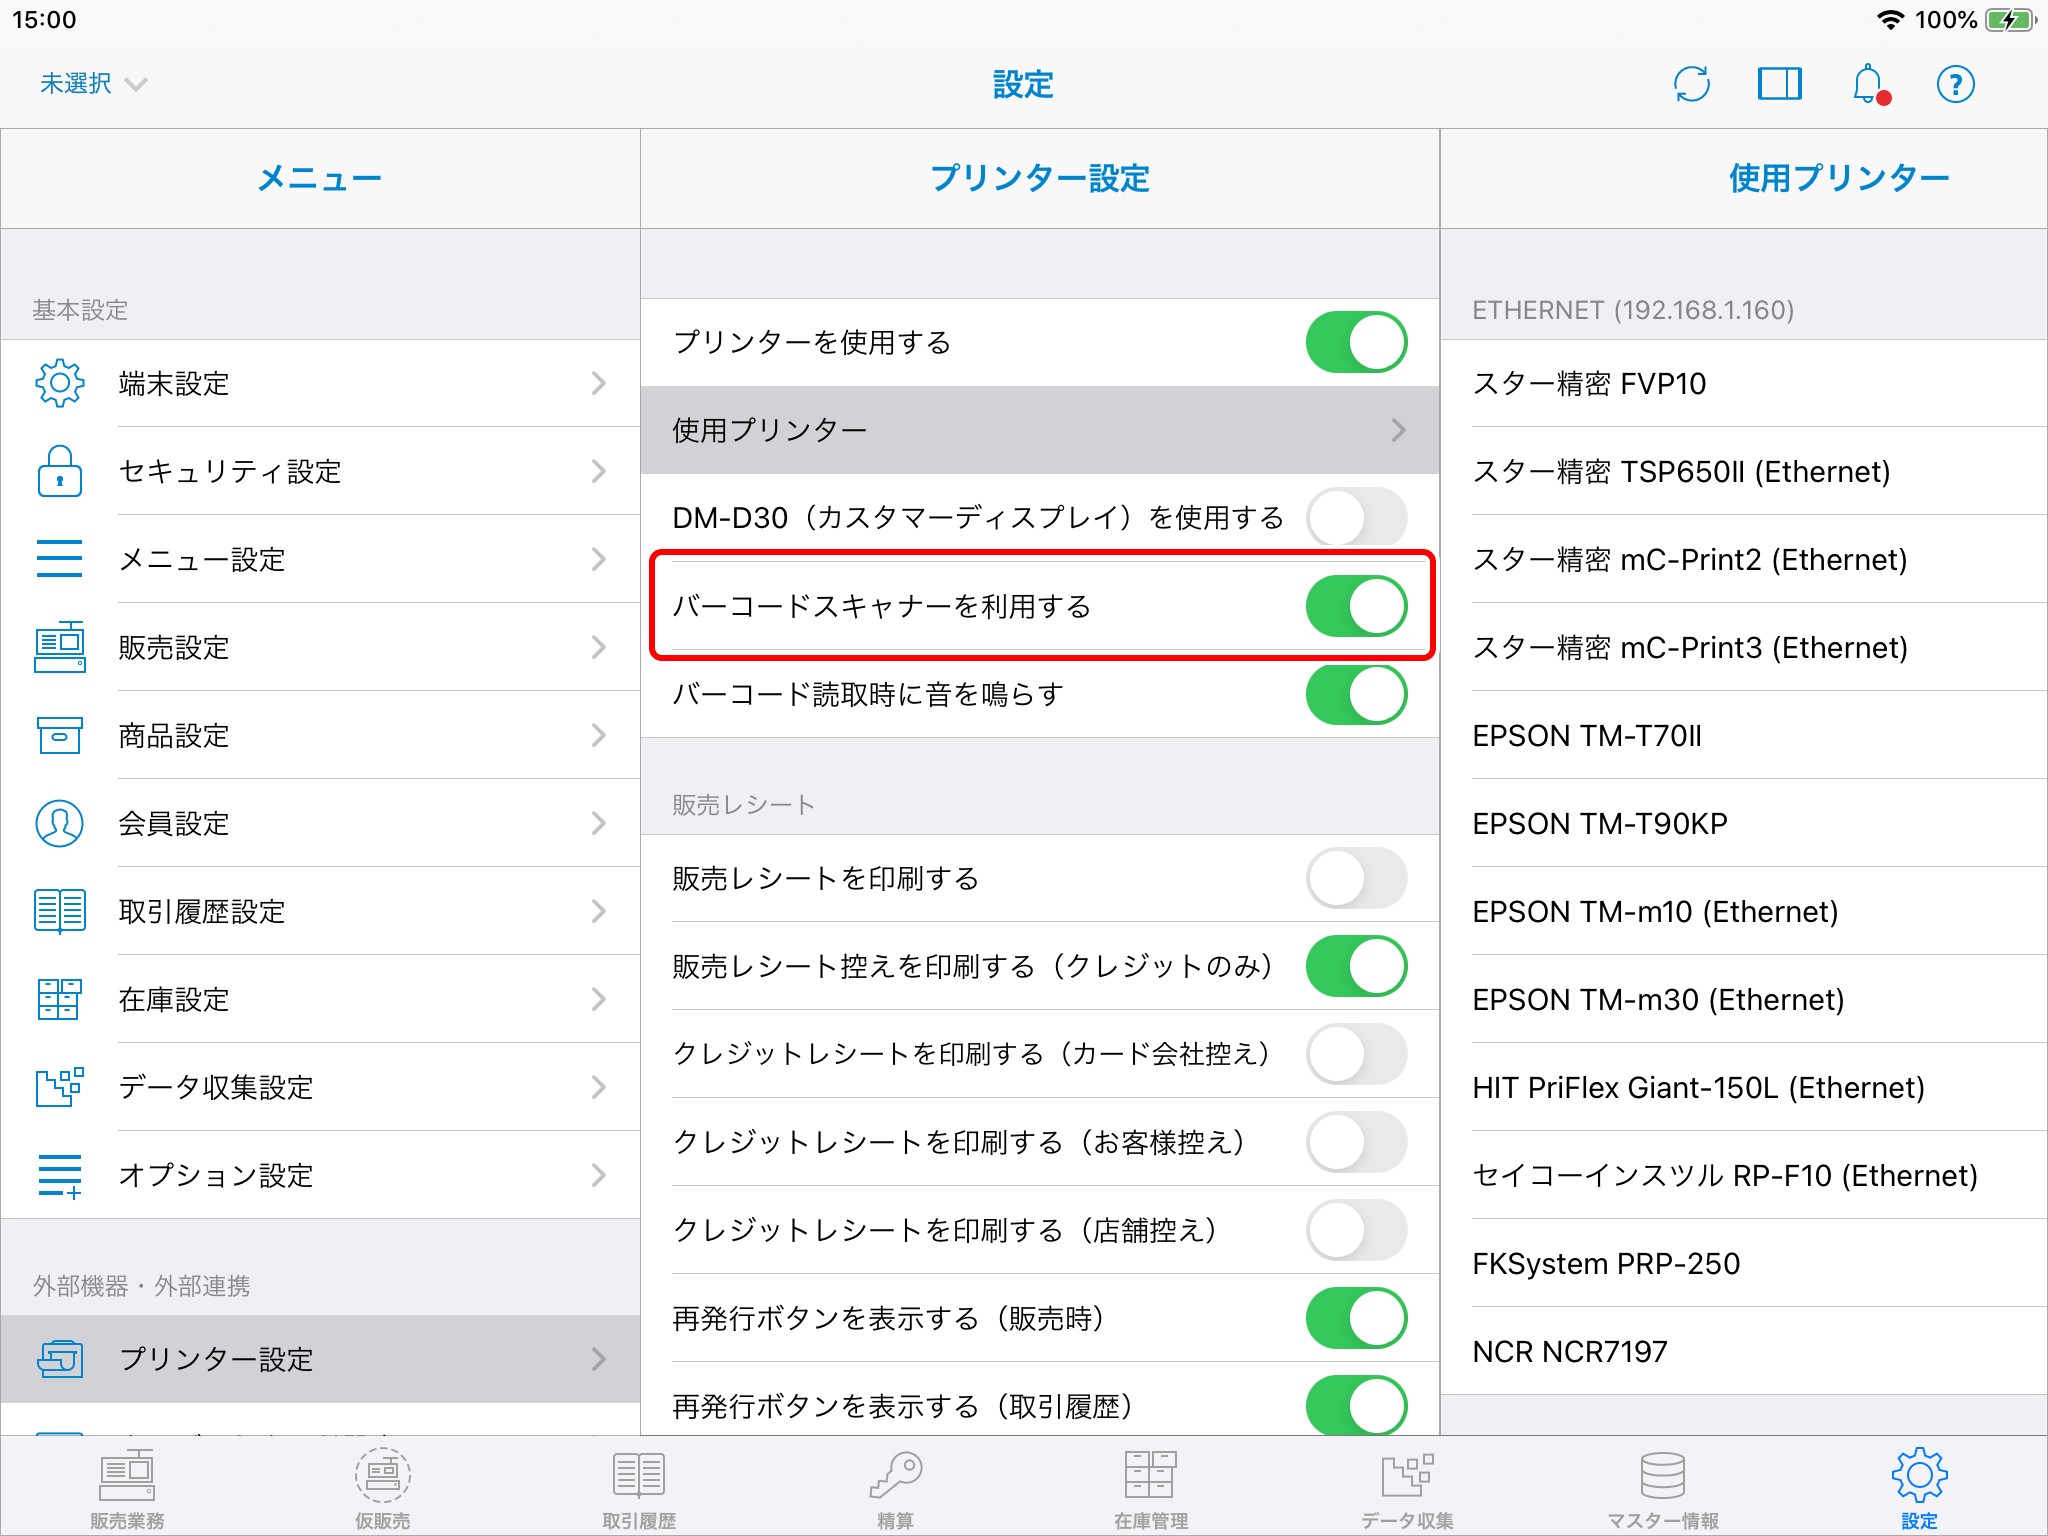This screenshot has width=2048, height=1536.
Task: Click chevron on 在庫設定 row
Action: click(x=598, y=999)
